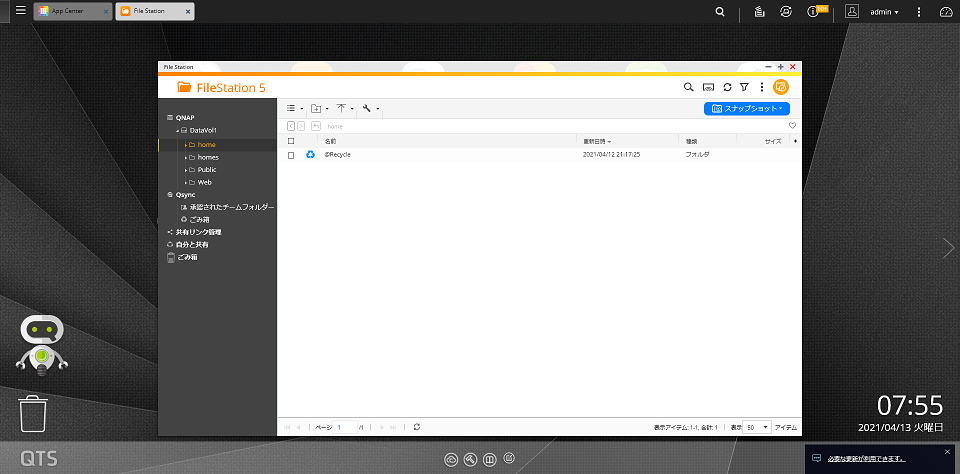Open the スナップショット snapshot dropdown button
This screenshot has width=960, height=474.
(x=747, y=108)
